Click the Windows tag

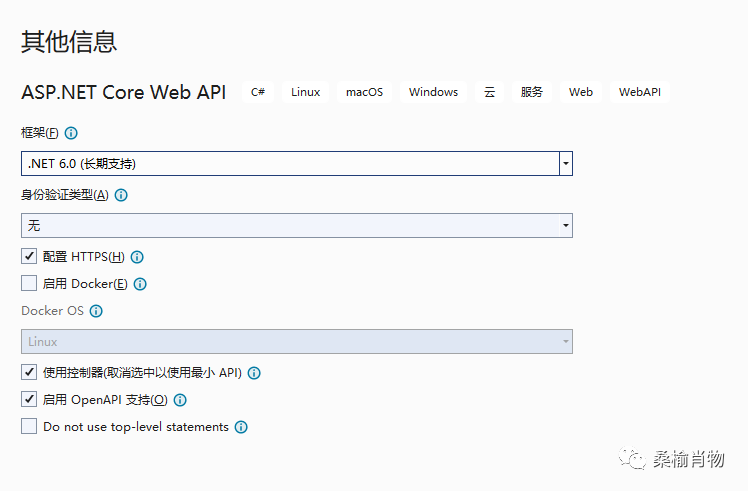pyautogui.click(x=433, y=92)
